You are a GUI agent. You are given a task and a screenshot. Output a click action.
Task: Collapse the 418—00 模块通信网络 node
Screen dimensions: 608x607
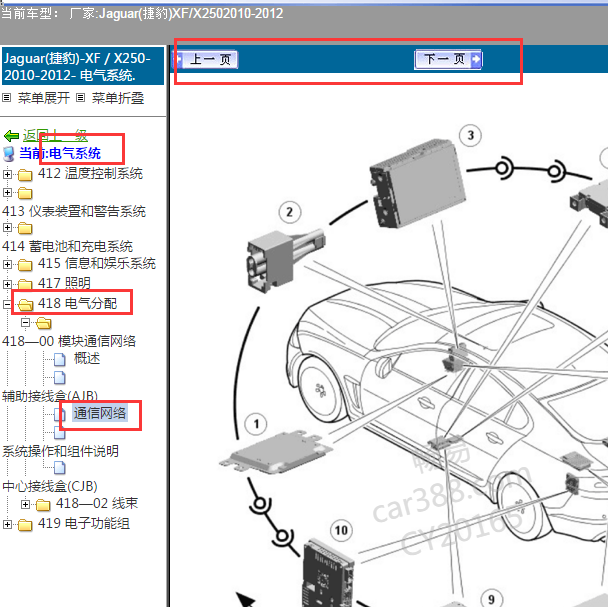point(25,323)
